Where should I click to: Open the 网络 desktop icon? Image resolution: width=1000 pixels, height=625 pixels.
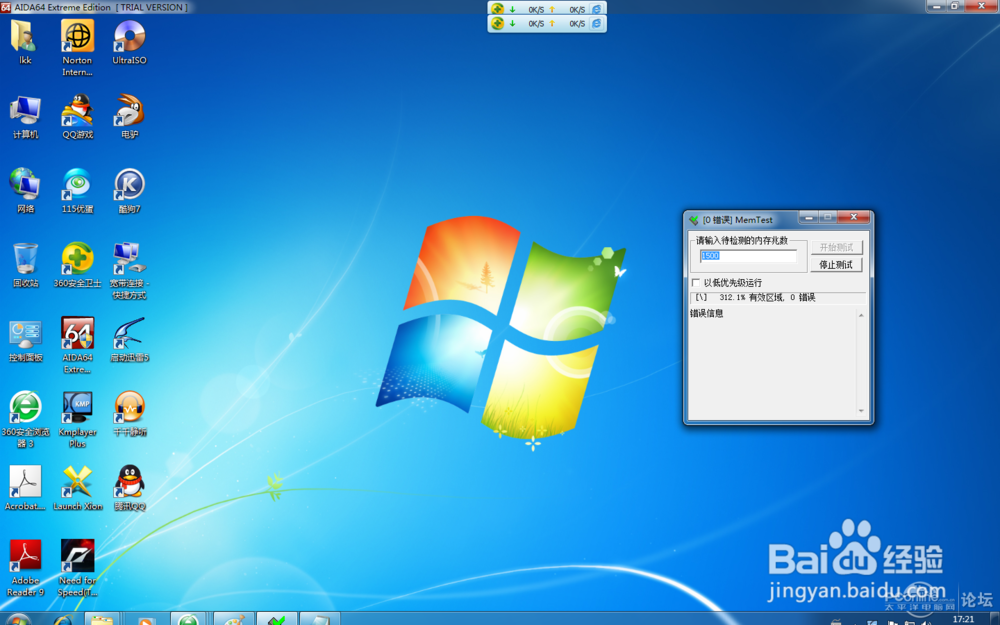(25, 191)
